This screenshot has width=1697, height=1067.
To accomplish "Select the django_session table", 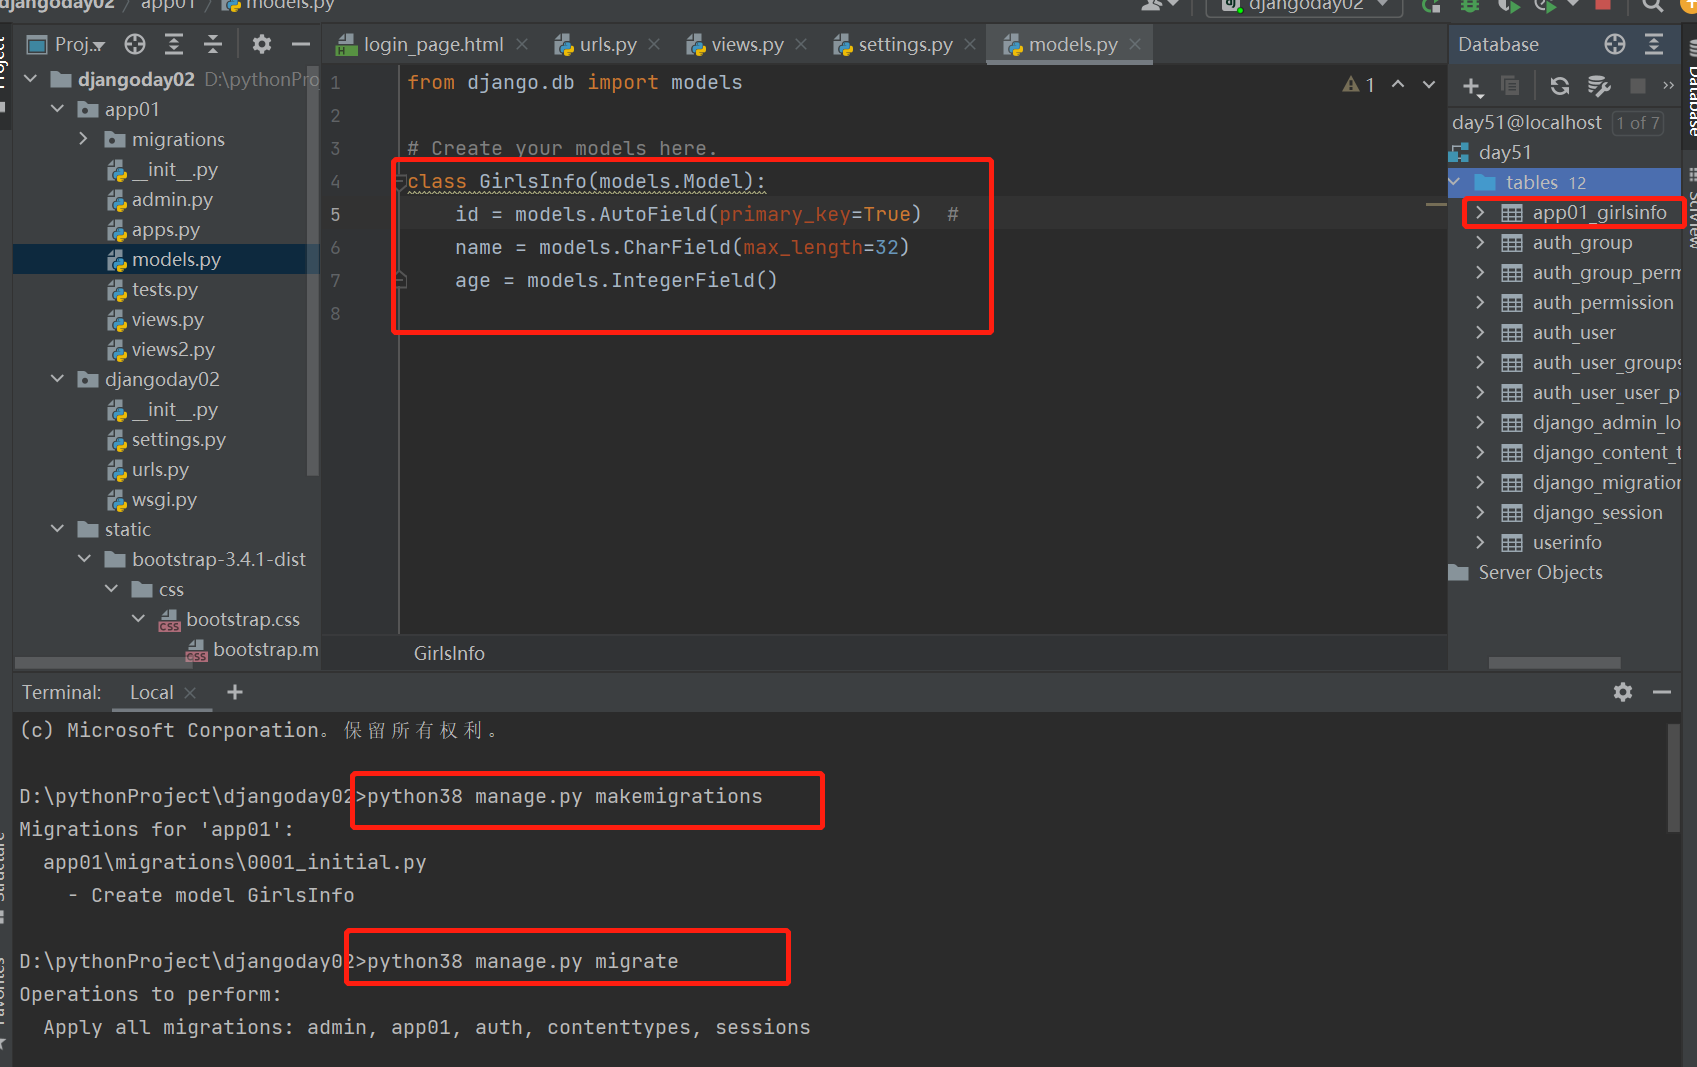I will coord(1597,512).
